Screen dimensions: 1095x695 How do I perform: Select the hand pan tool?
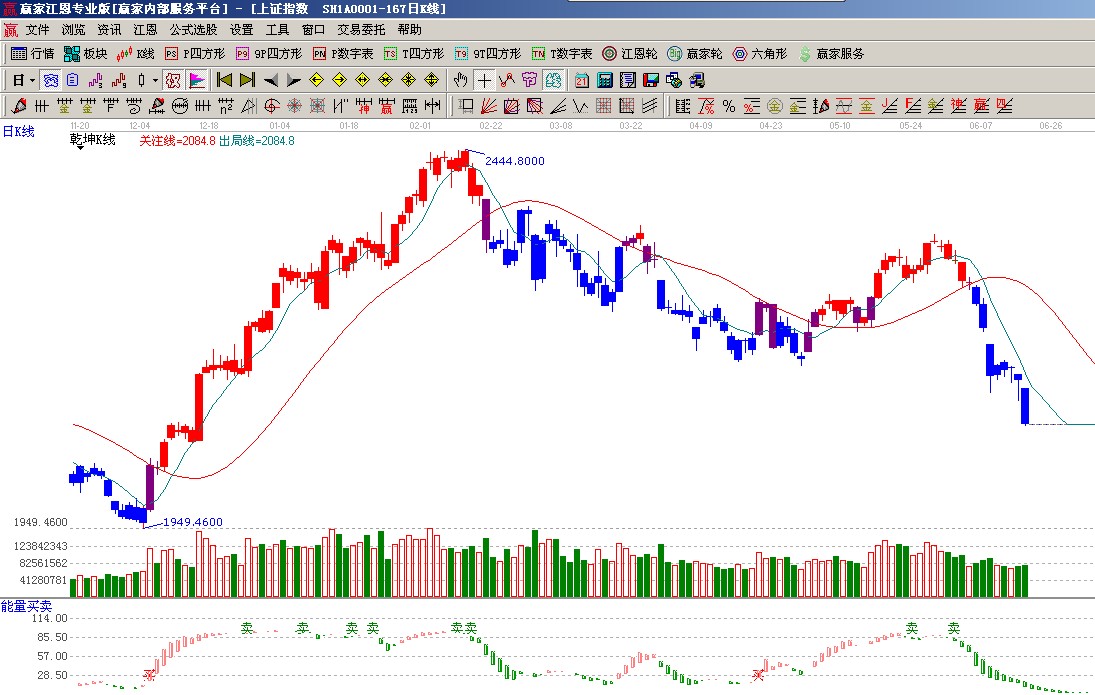pyautogui.click(x=460, y=80)
